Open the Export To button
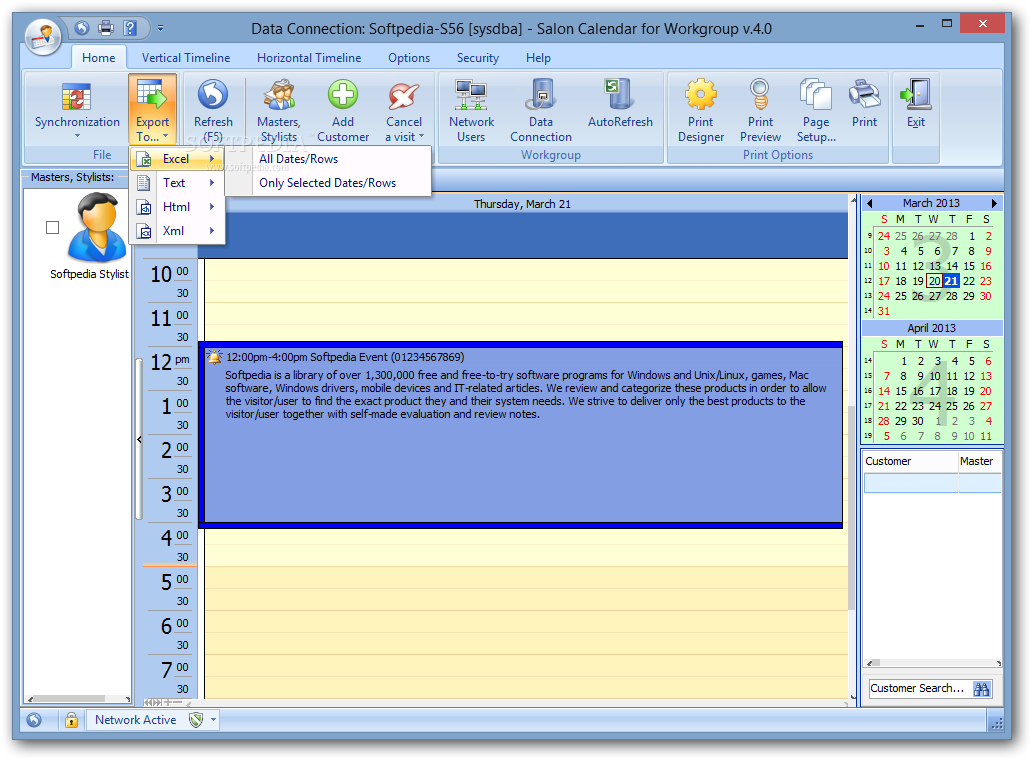Image resolution: width=1032 pixels, height=760 pixels. [x=153, y=109]
